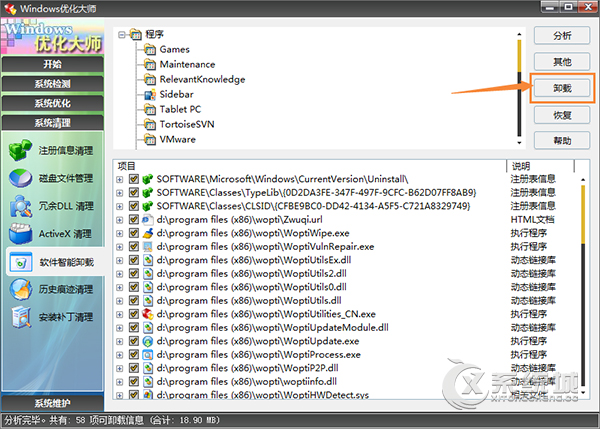Screen dimensions: 600x429
Task: Uncheck the CurrentVersion\Uninstall registry entry
Action: (x=134, y=179)
